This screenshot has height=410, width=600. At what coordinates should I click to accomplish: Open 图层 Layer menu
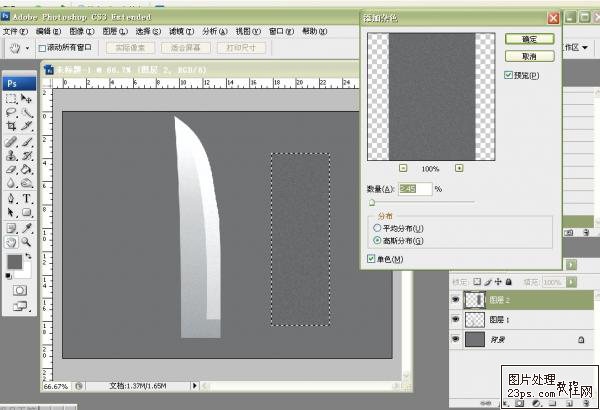click(x=115, y=31)
